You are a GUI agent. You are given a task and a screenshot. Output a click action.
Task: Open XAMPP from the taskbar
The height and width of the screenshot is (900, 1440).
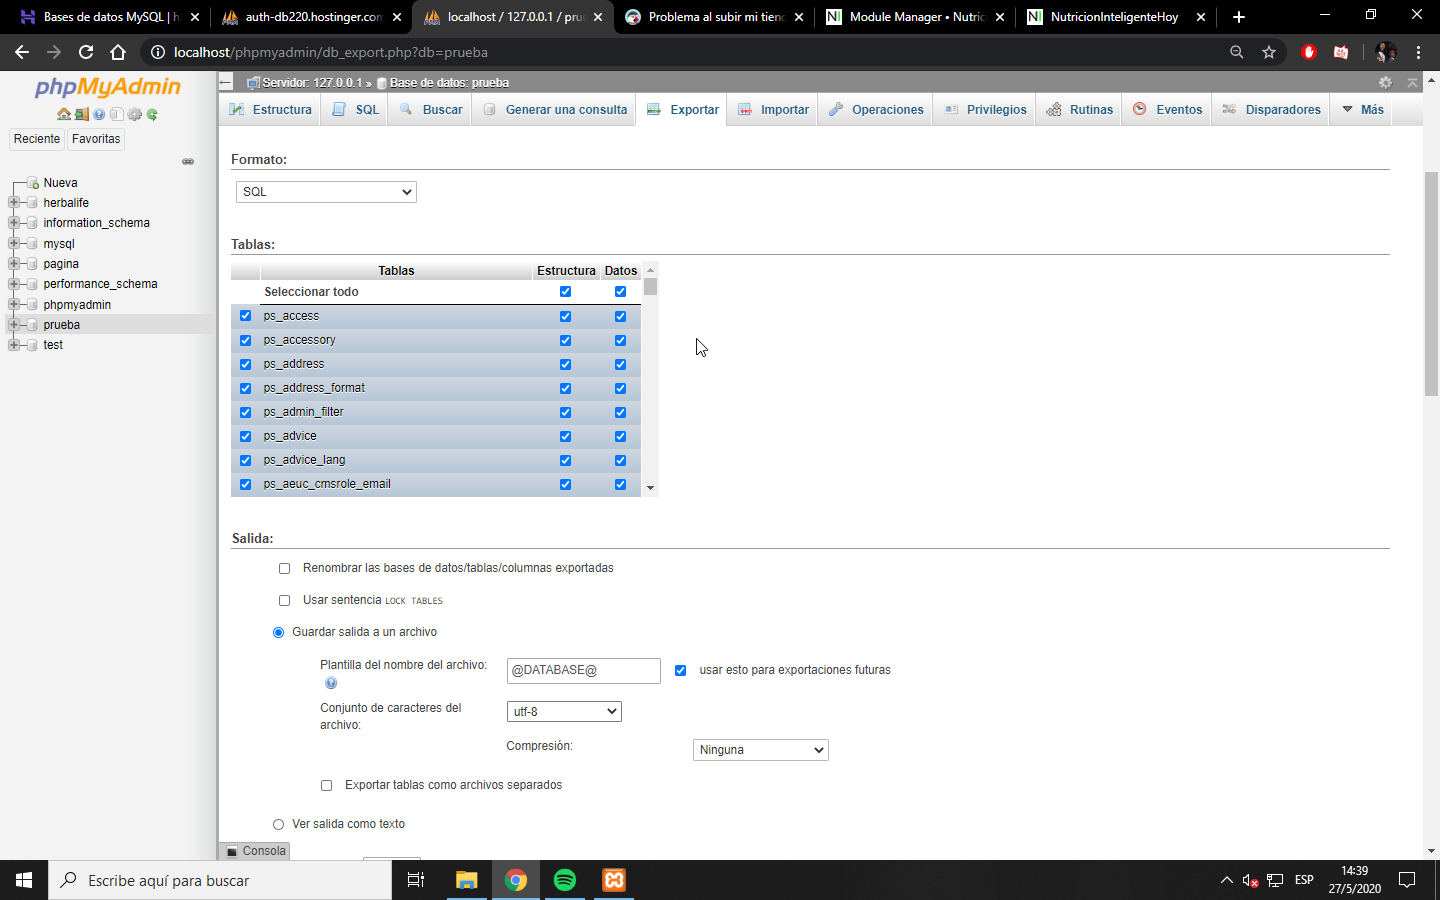point(614,880)
